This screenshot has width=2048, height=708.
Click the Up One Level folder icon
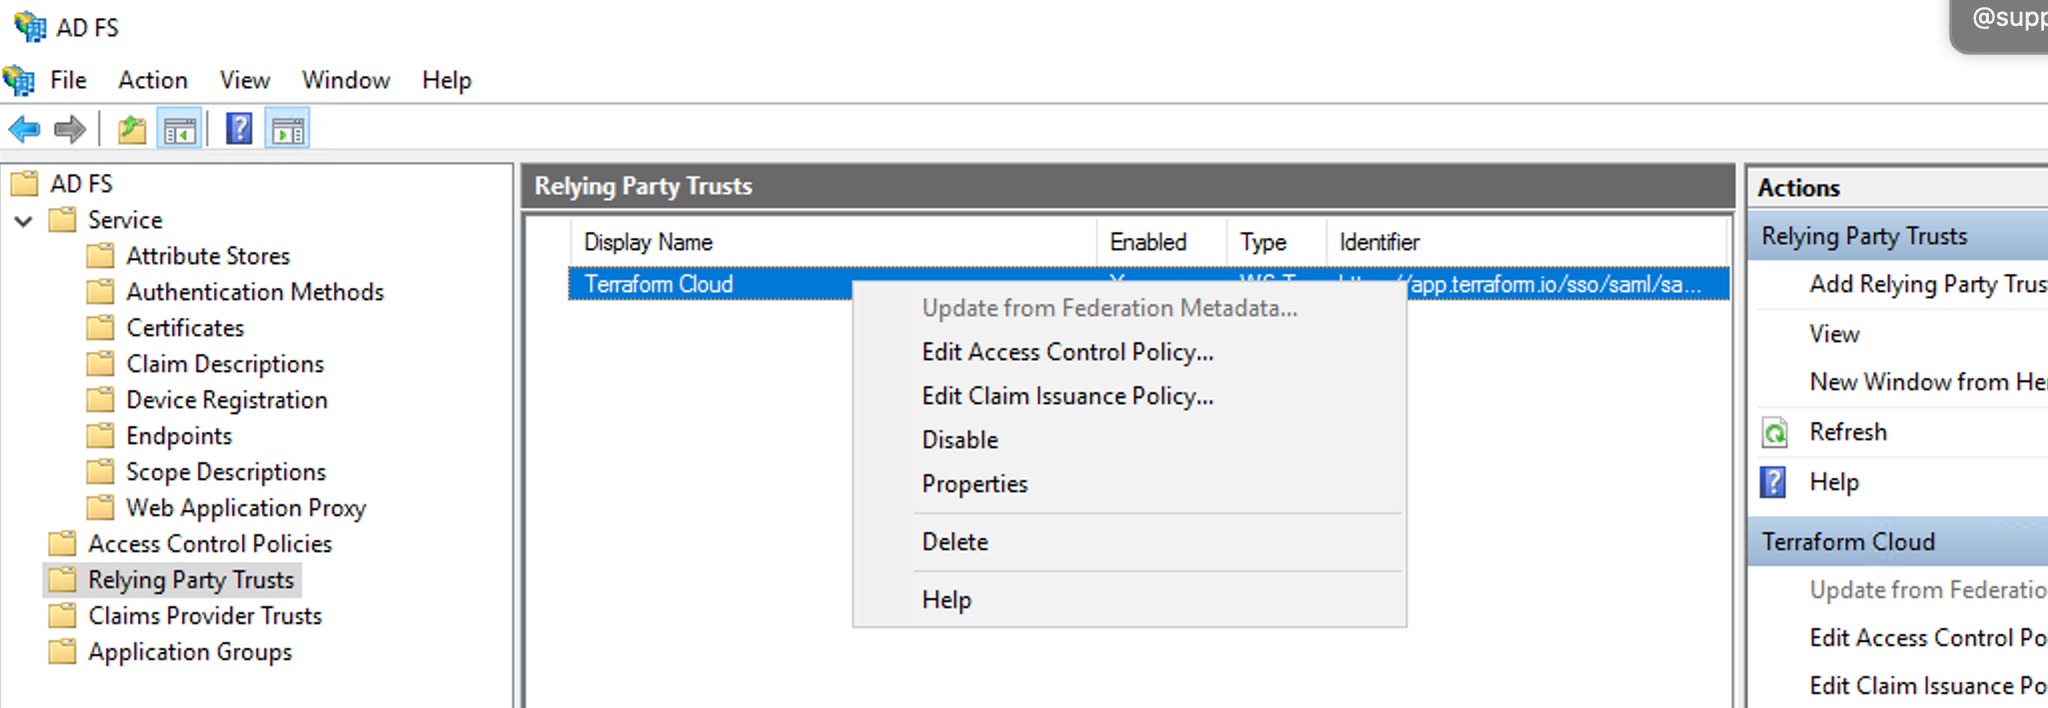[x=132, y=130]
